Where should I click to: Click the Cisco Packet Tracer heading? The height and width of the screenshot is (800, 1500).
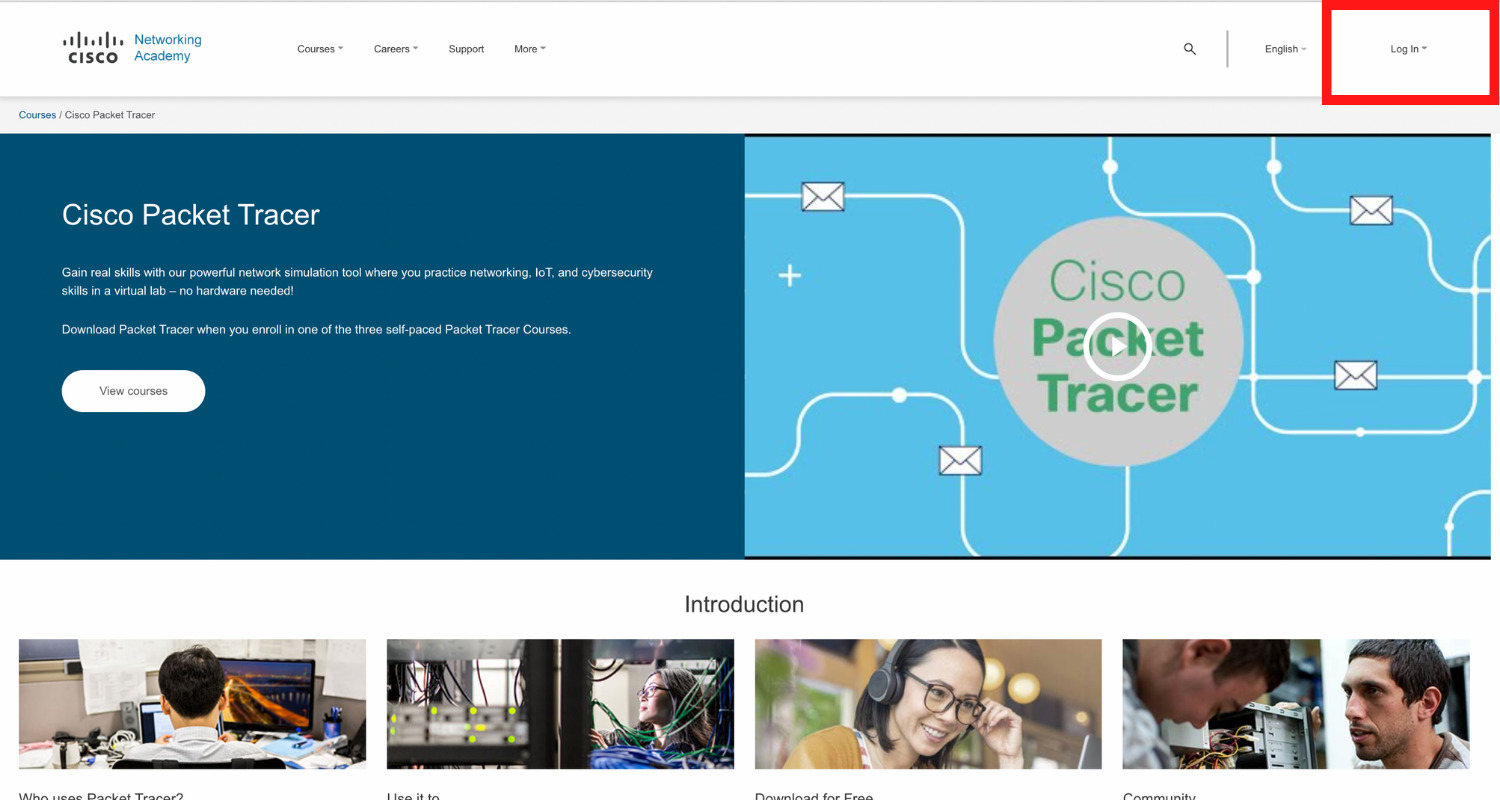pyautogui.click(x=191, y=215)
